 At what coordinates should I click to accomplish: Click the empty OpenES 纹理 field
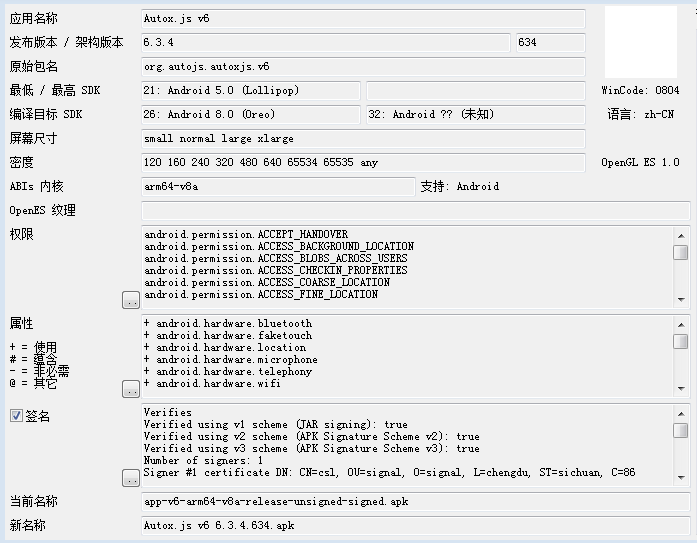(416, 211)
